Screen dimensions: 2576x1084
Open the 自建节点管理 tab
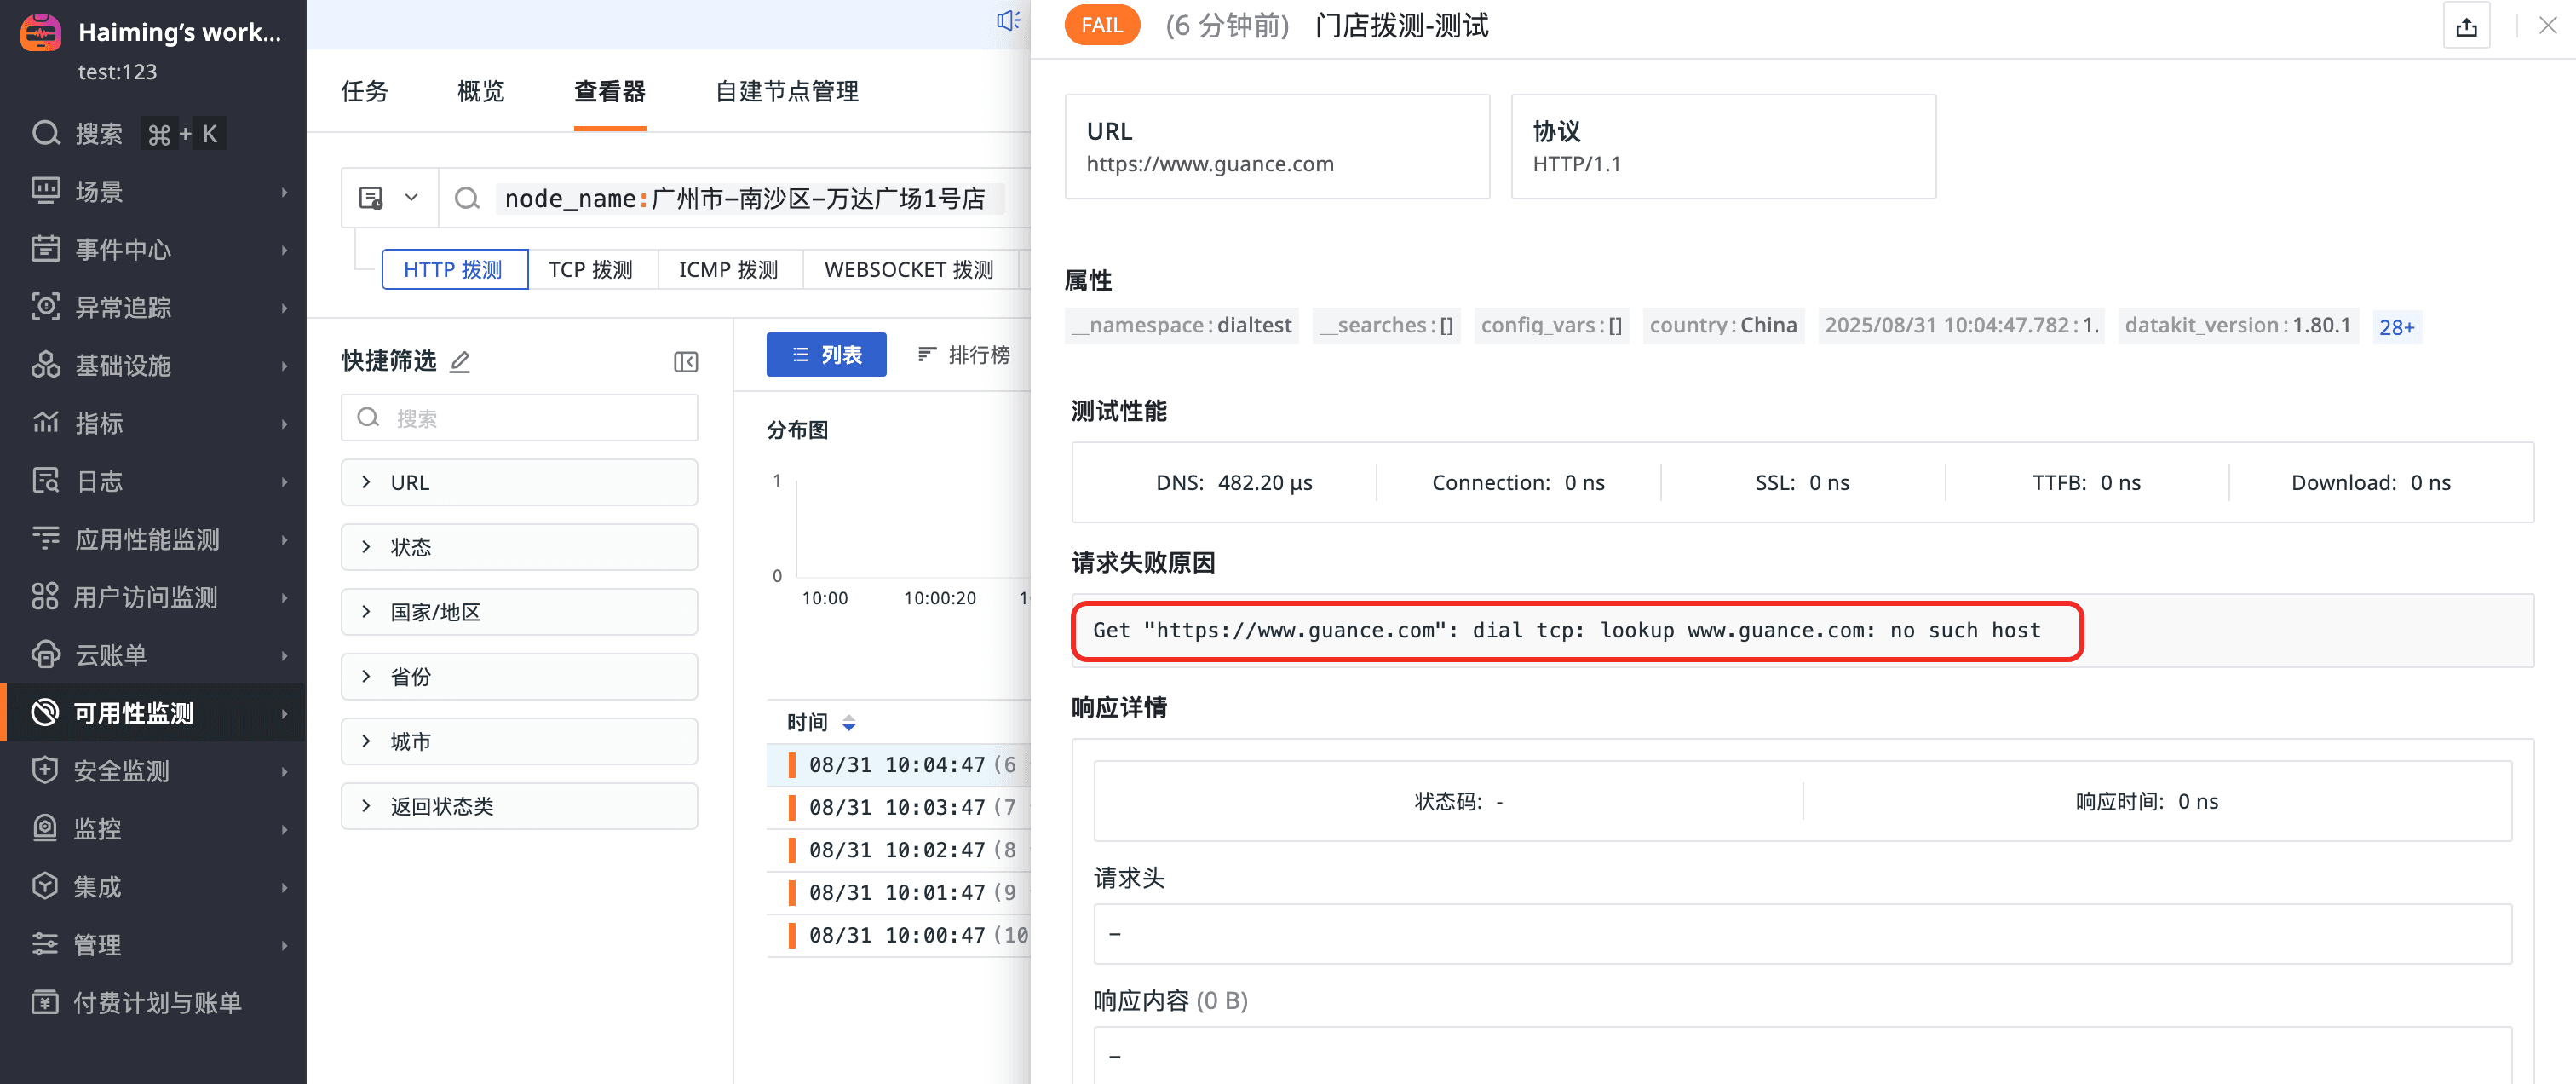(x=786, y=92)
